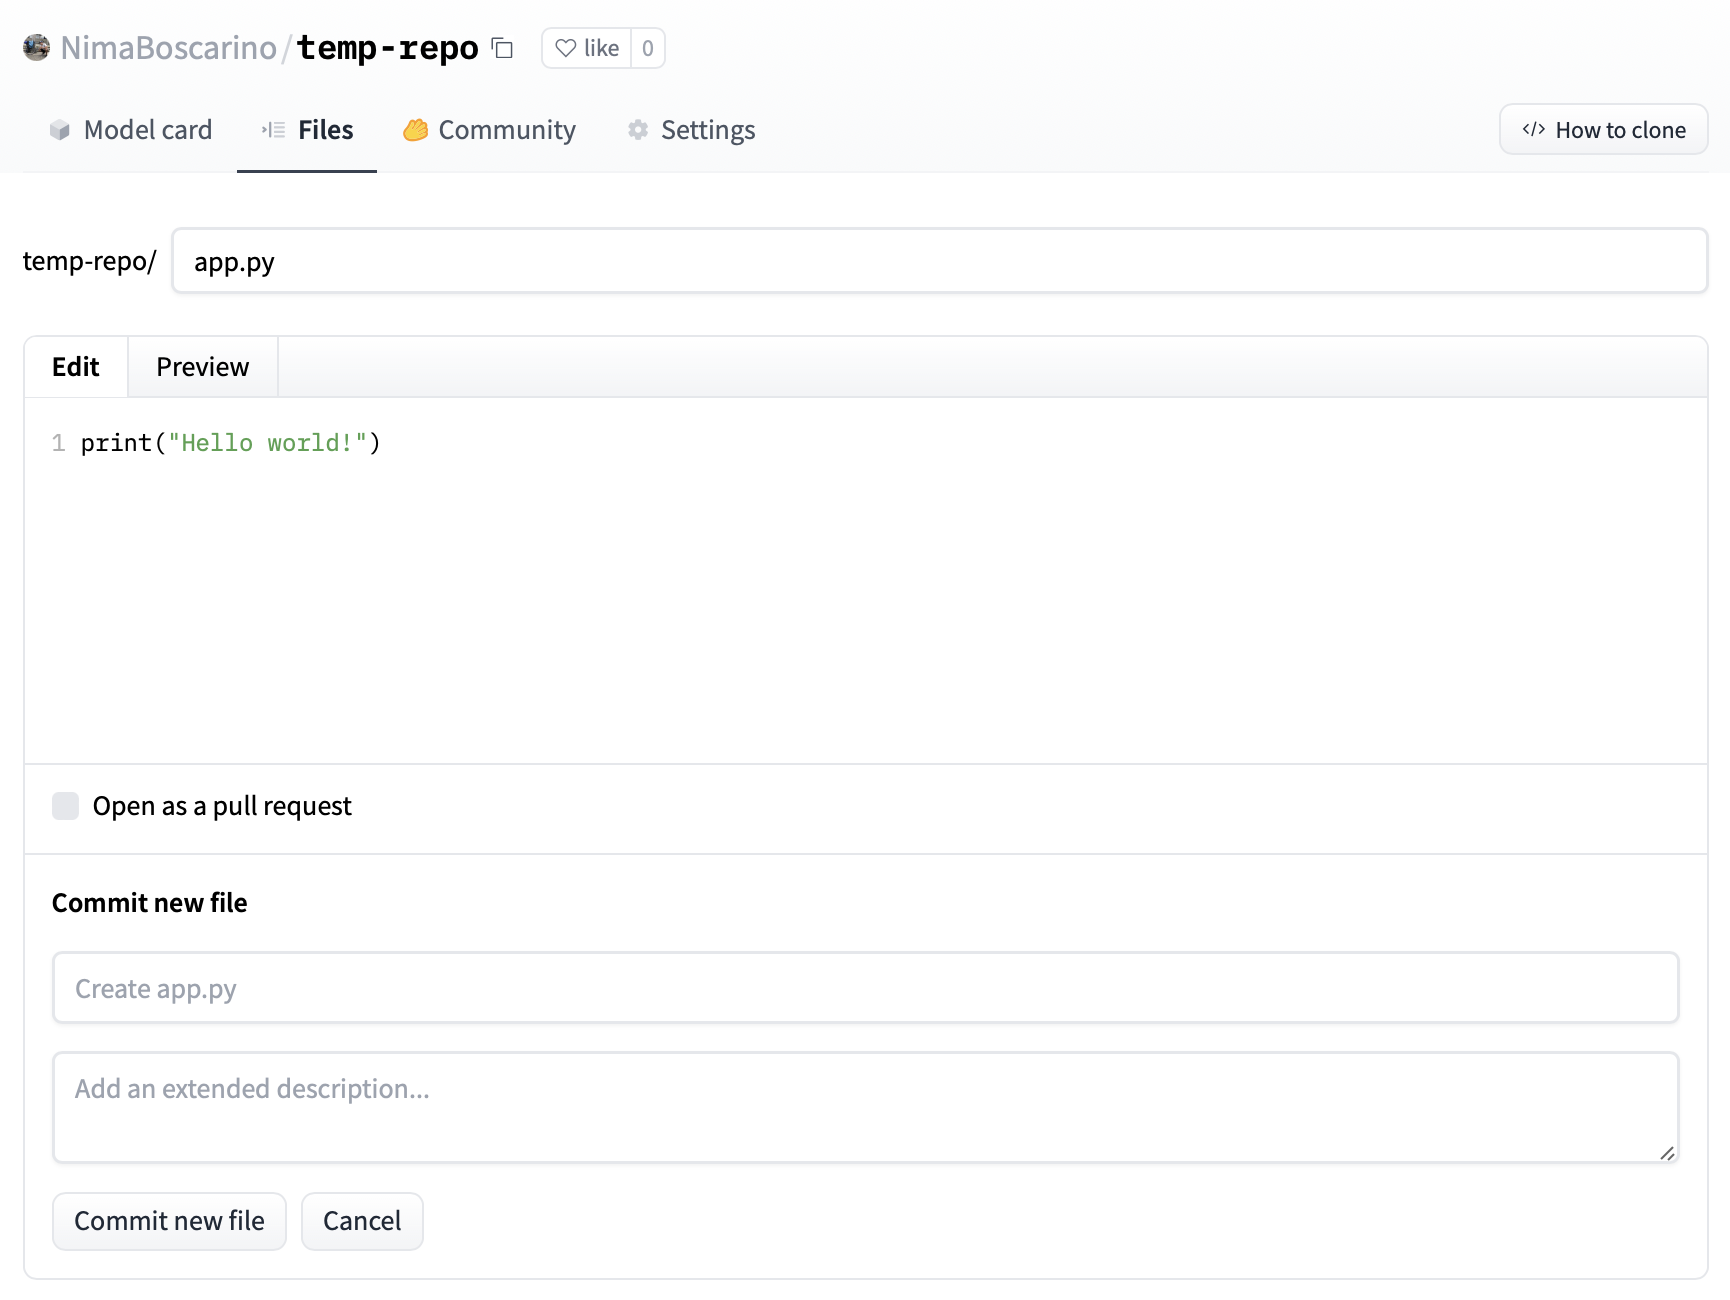This screenshot has width=1730, height=1300.
Task: Click on the code line in the editor
Action: [230, 443]
